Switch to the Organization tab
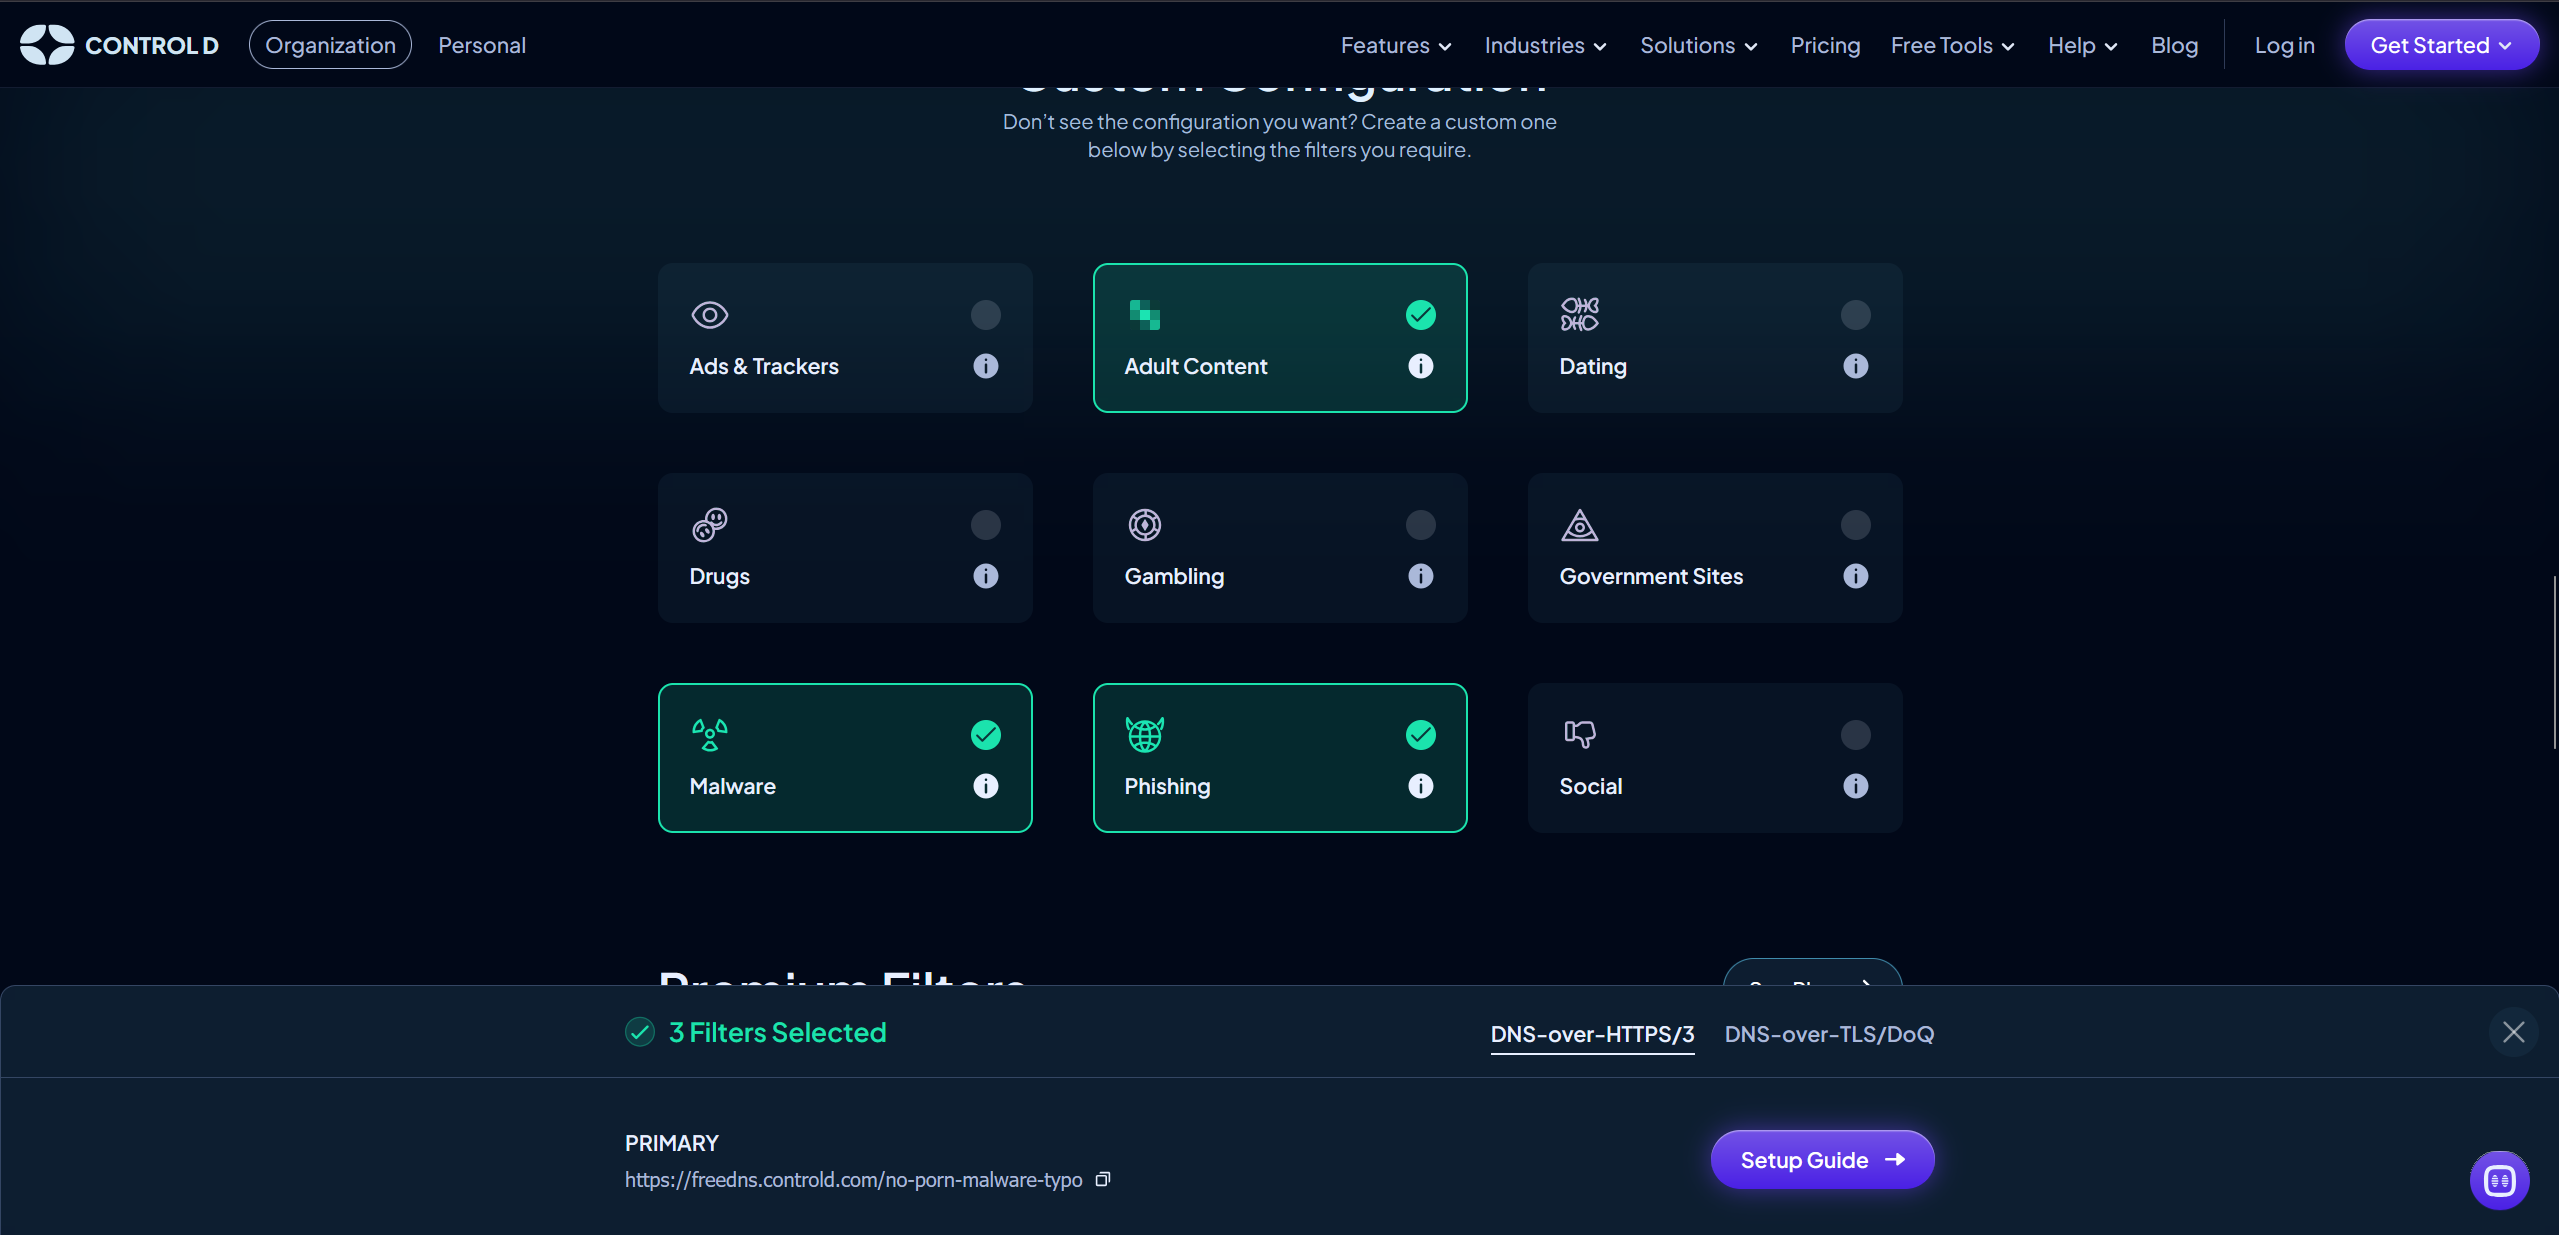The width and height of the screenshot is (2559, 1235). click(330, 45)
